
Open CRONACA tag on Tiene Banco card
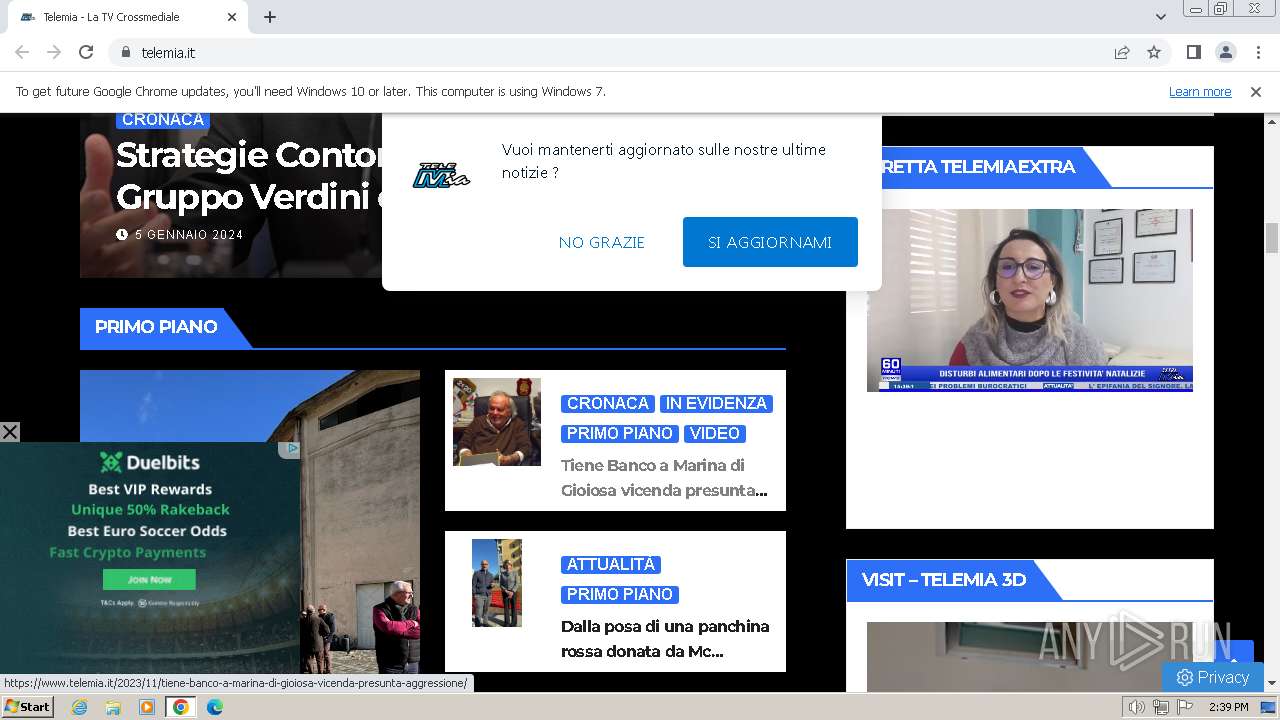point(608,404)
